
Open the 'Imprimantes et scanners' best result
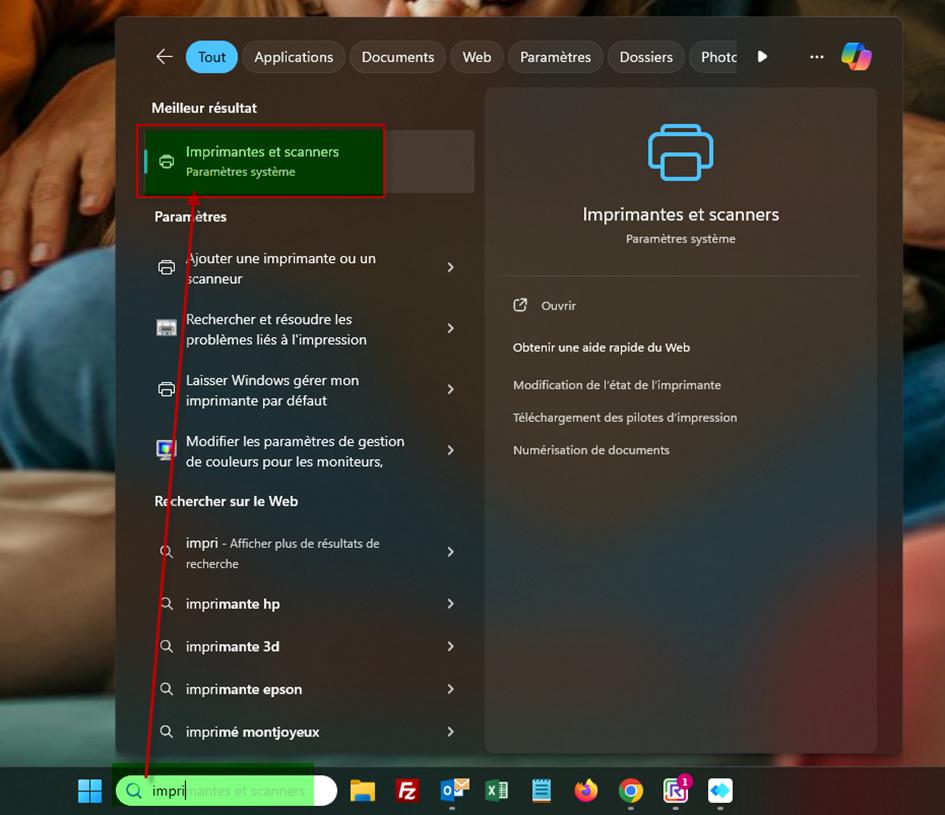pos(262,161)
